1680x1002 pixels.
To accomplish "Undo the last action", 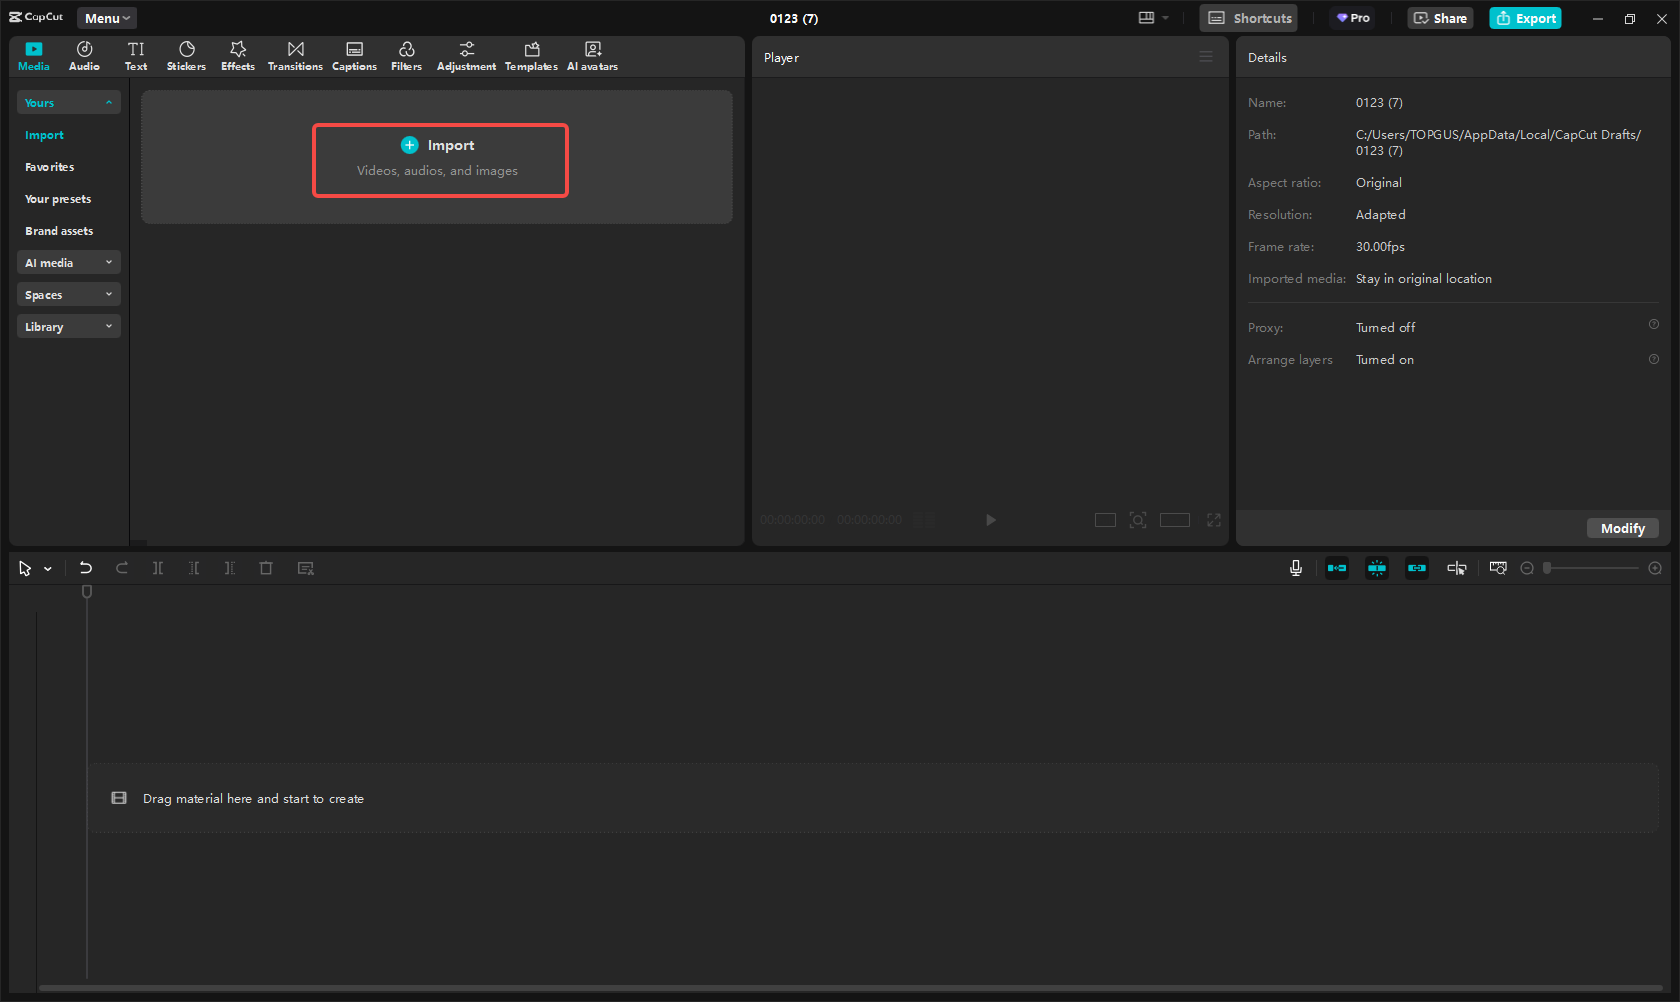I will coord(85,567).
